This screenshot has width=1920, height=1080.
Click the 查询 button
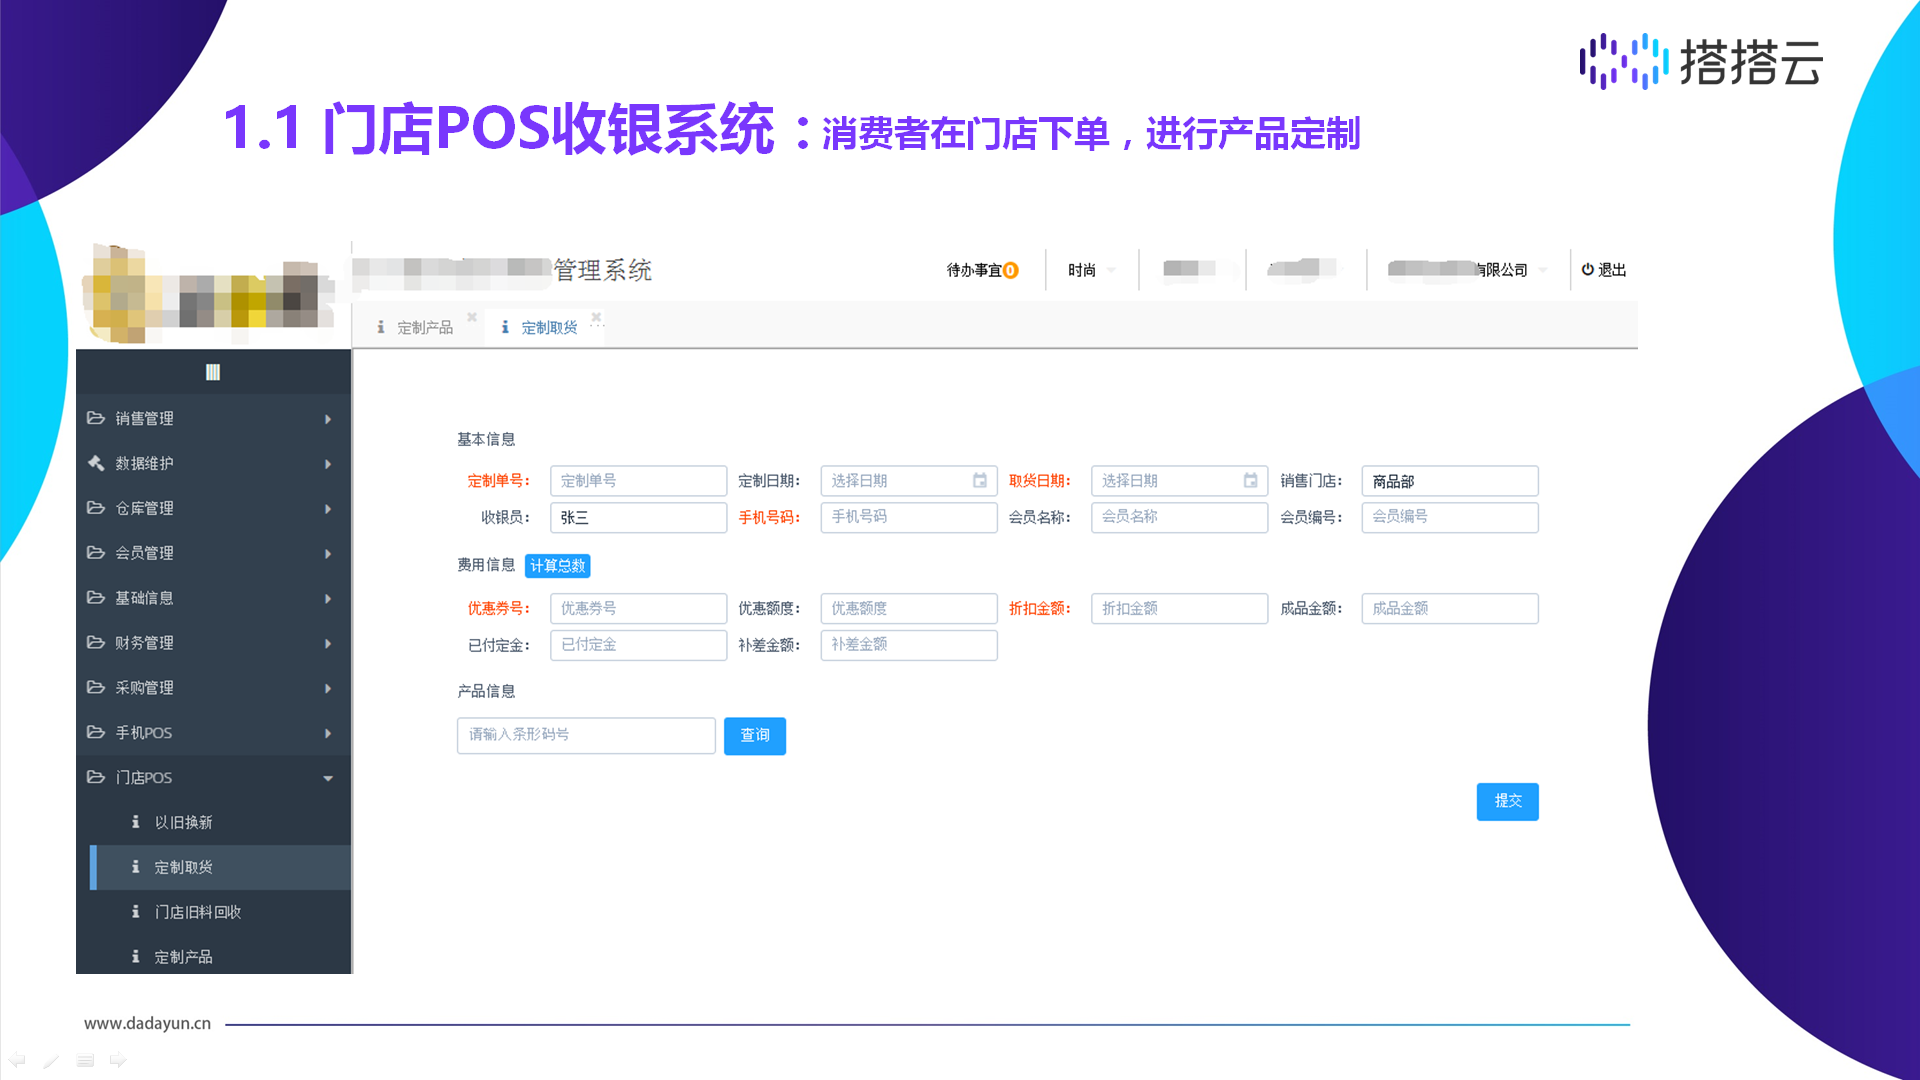point(754,736)
